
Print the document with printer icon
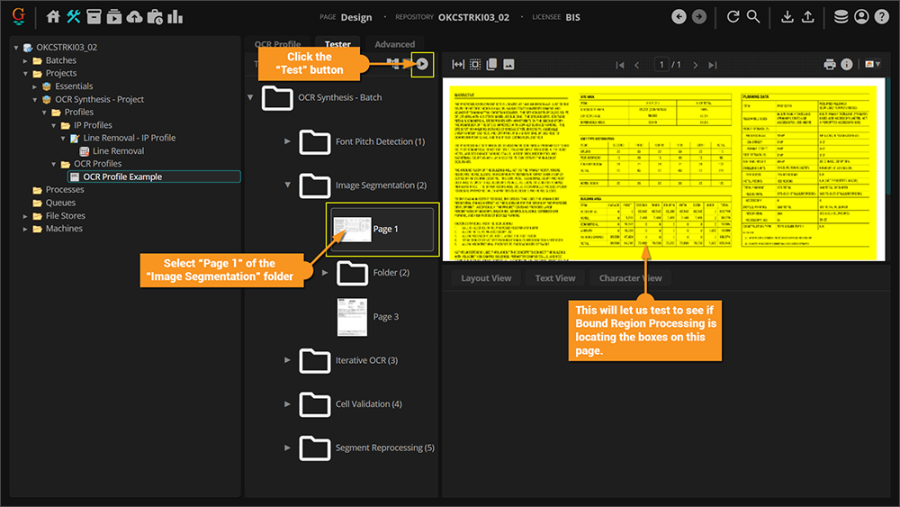point(829,64)
